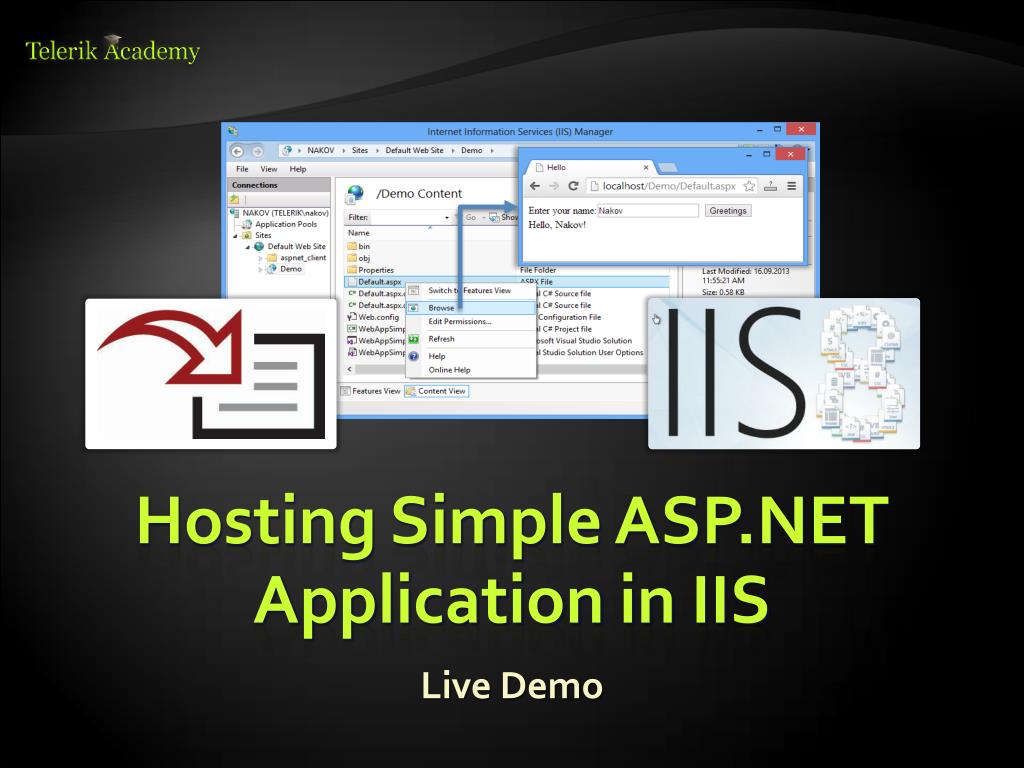Click Sites in the breadcrumb path

coord(360,151)
